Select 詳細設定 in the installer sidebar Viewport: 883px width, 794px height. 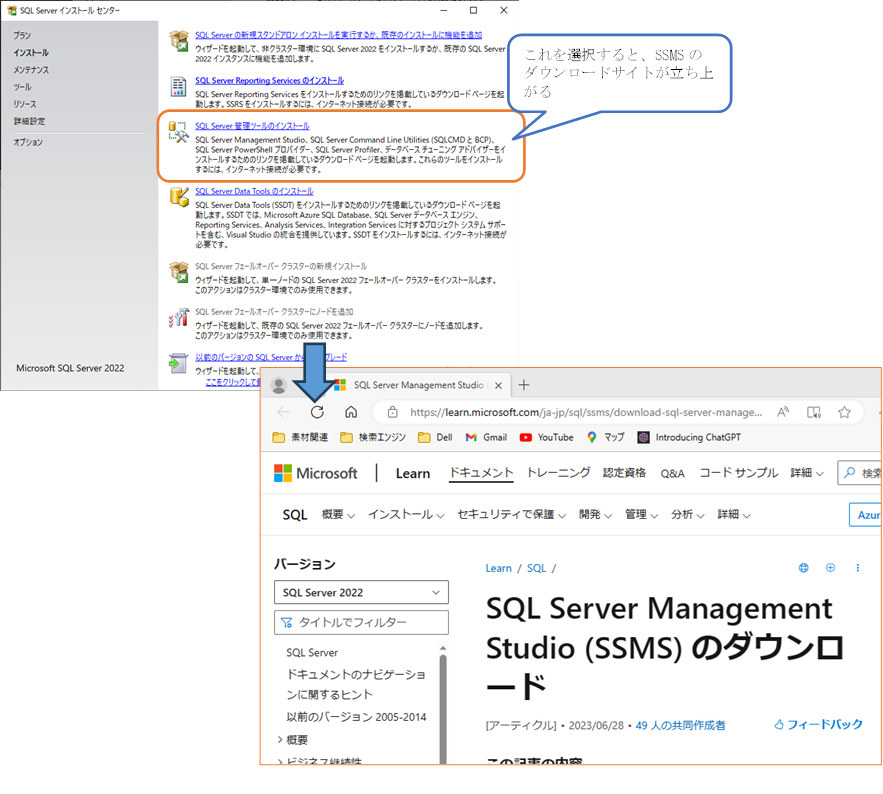point(29,121)
